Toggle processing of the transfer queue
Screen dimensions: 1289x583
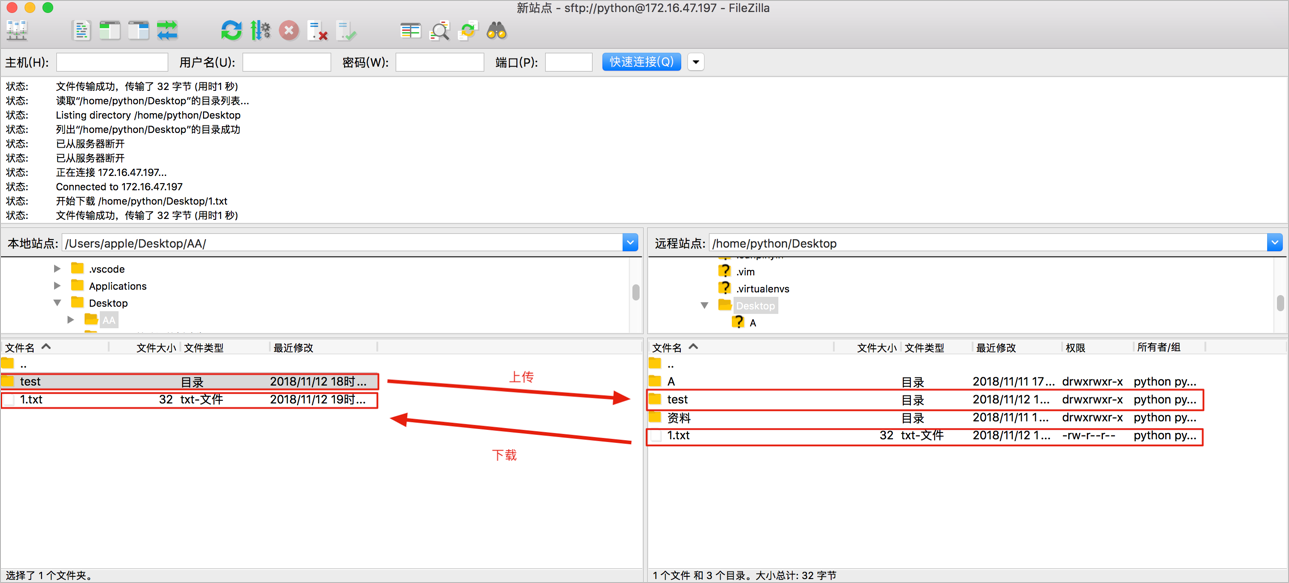261,30
